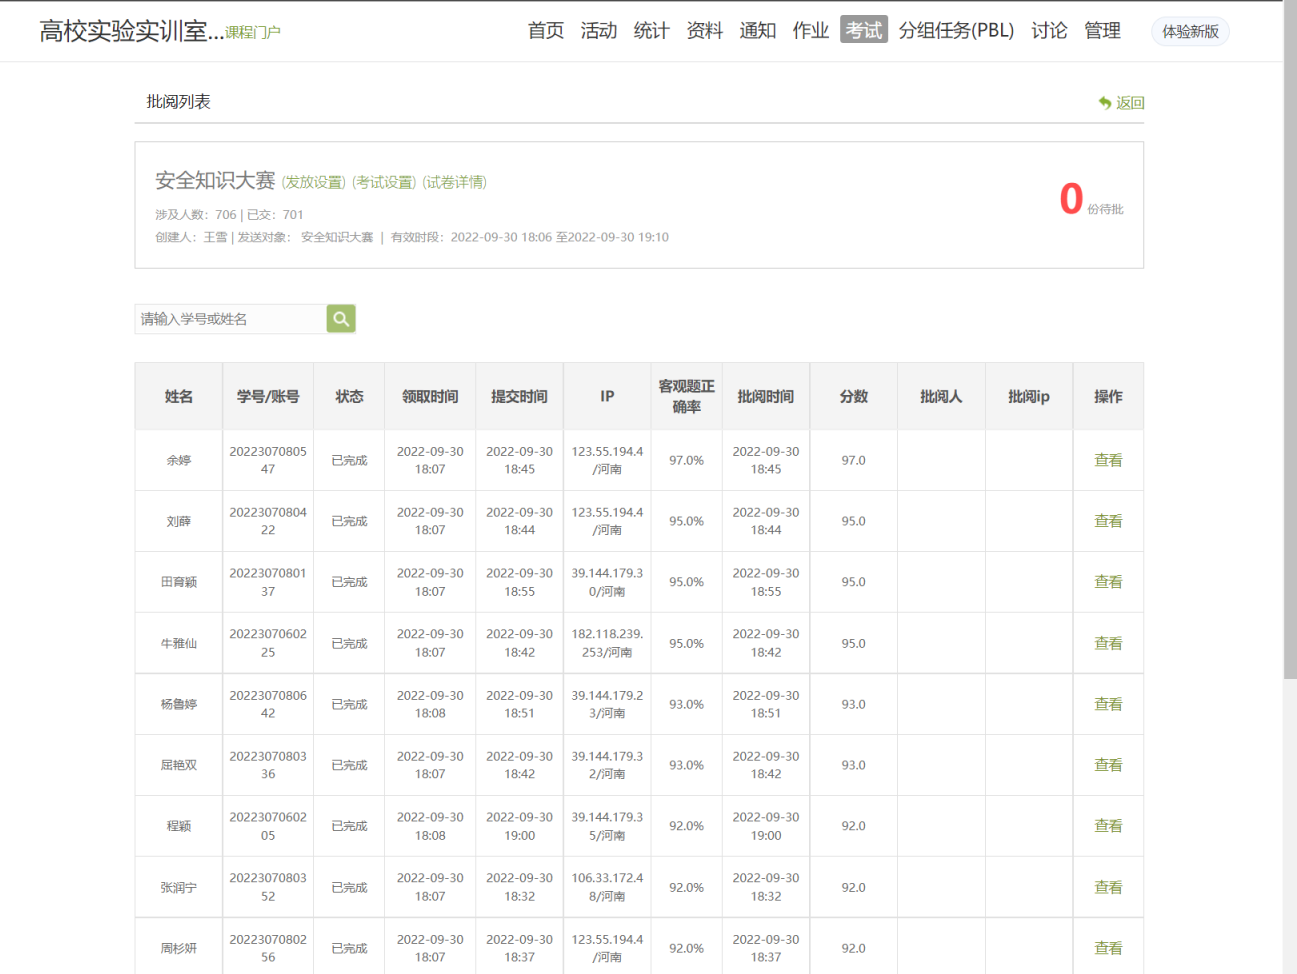Open the 通知 menu item

tap(757, 31)
